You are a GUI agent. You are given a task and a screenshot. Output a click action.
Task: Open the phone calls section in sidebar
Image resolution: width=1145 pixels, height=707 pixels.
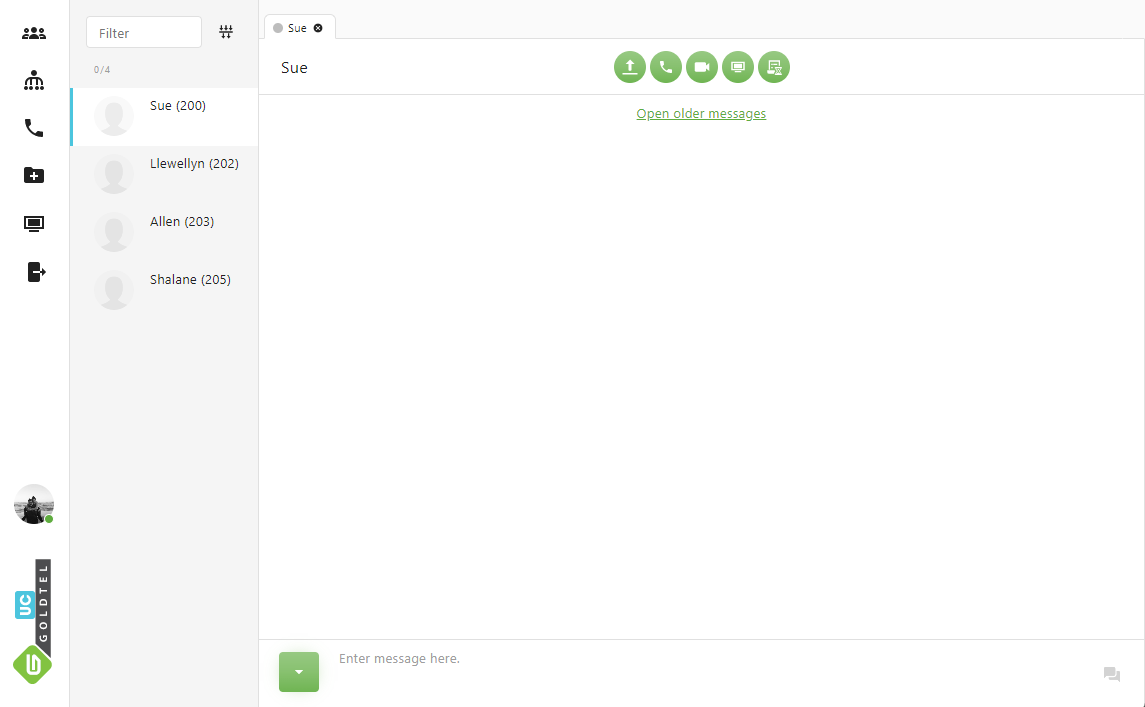(34, 128)
